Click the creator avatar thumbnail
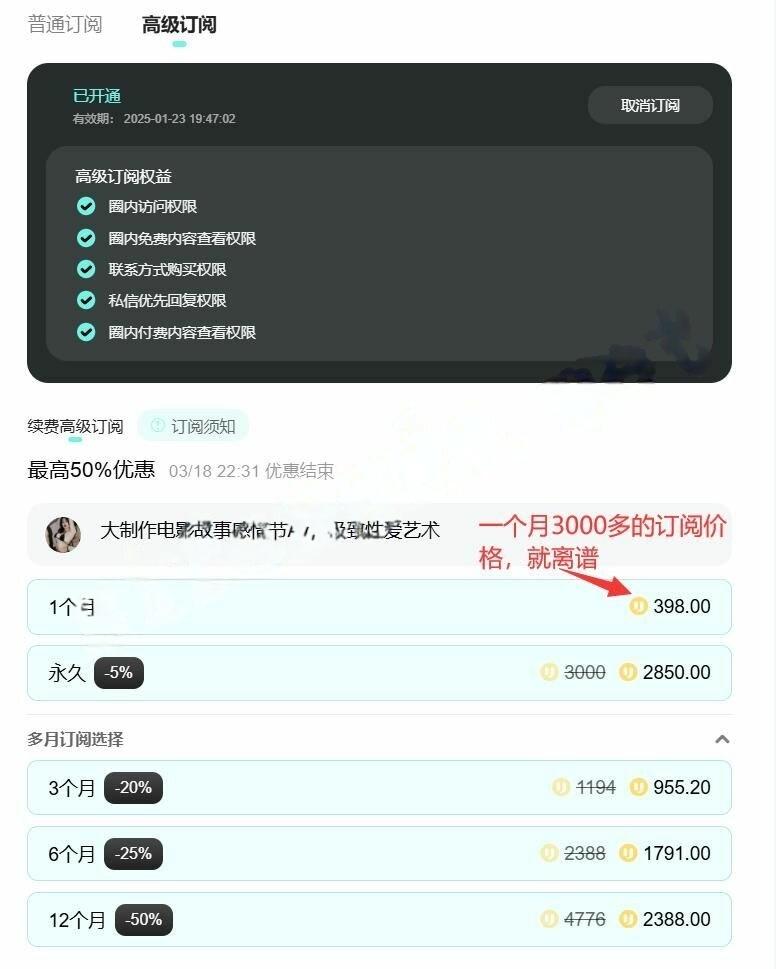This screenshot has height=969, width=776. point(63,535)
